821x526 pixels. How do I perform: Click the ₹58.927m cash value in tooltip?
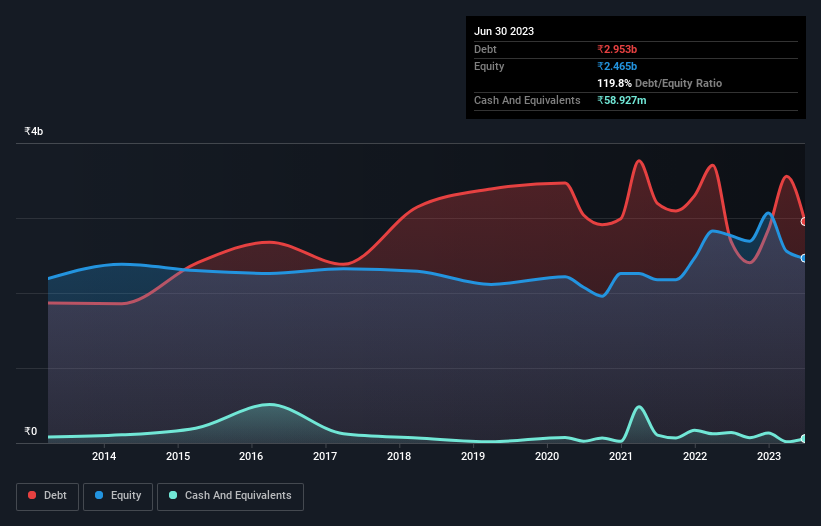[622, 100]
